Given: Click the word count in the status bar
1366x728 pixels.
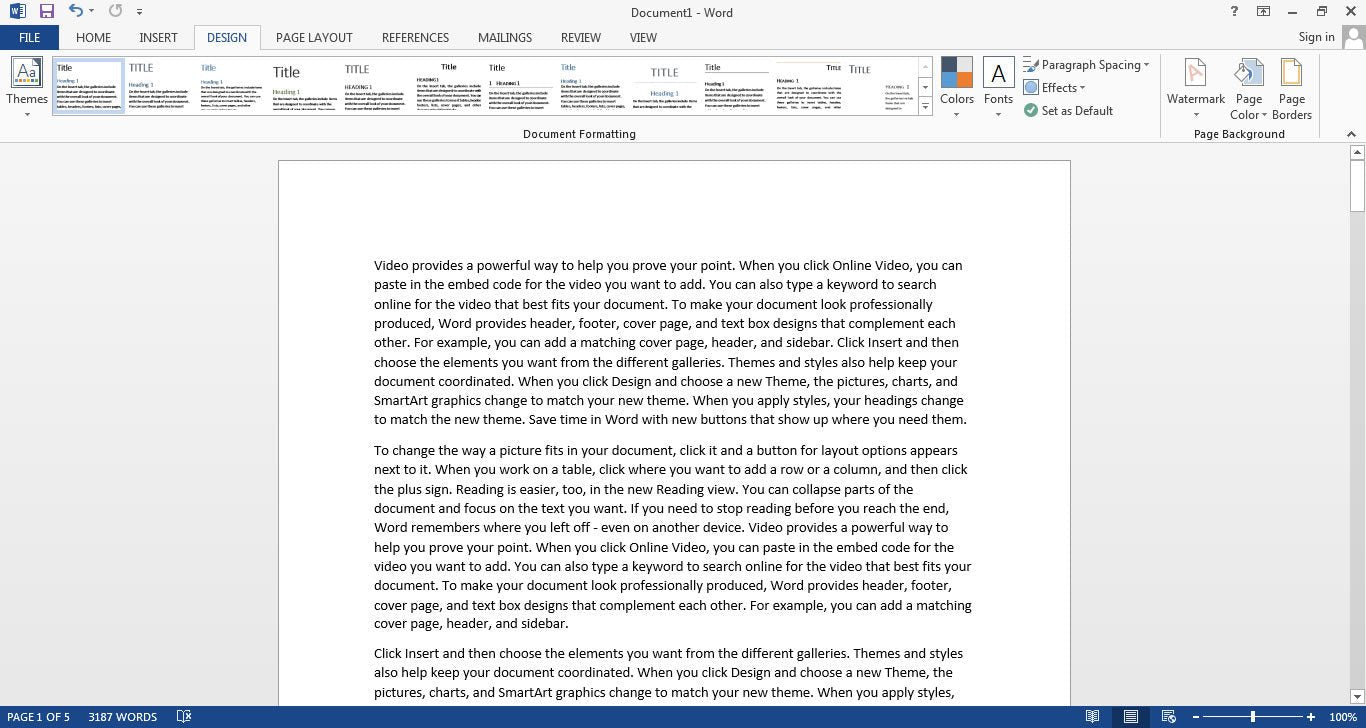Looking at the screenshot, I should click(x=122, y=716).
